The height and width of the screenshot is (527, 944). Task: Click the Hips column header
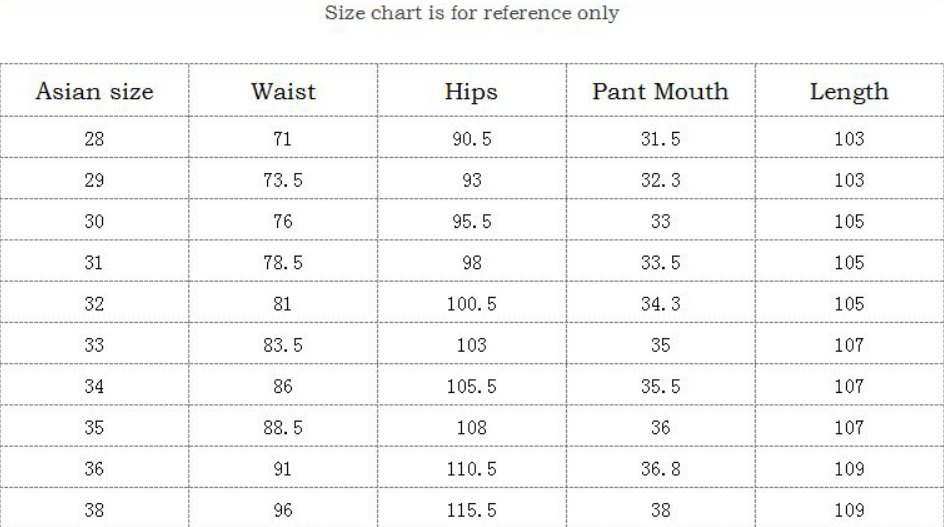[471, 92]
